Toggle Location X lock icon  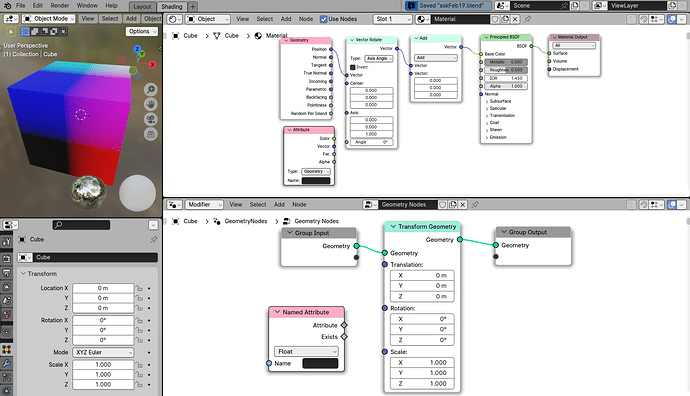(139, 288)
